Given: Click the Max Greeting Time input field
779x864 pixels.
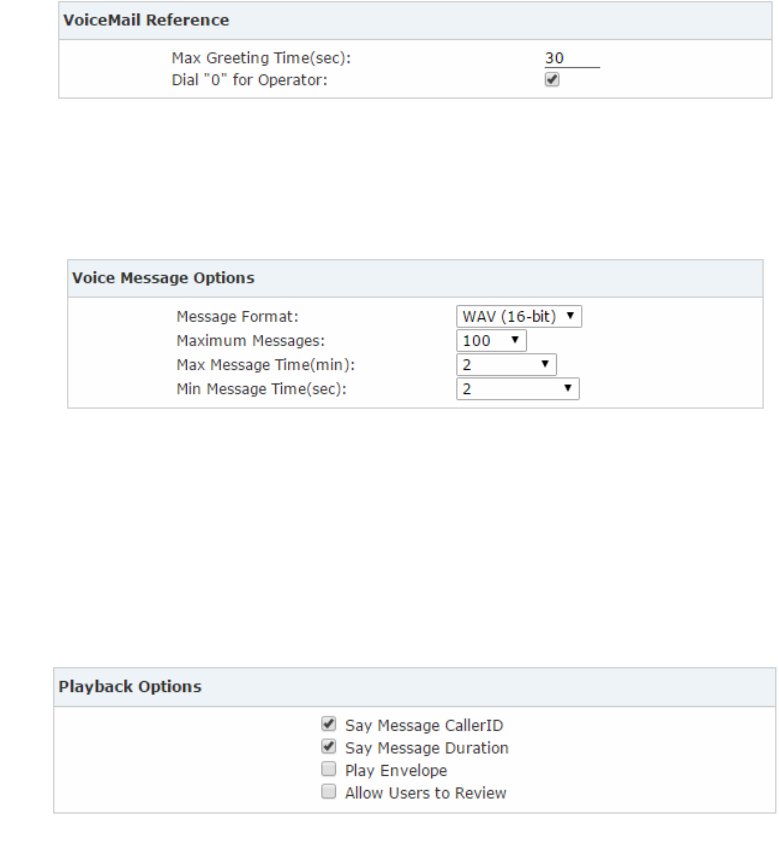Looking at the screenshot, I should (571, 59).
